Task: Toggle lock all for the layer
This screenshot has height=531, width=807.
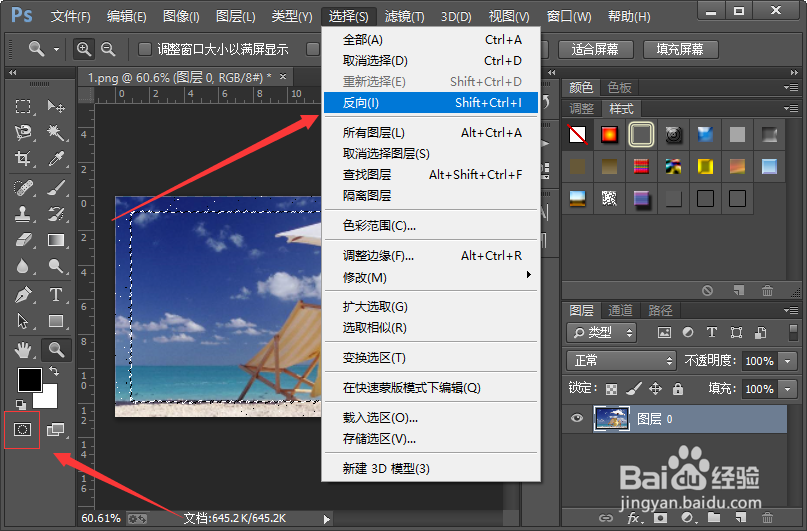Action: pyautogui.click(x=678, y=388)
